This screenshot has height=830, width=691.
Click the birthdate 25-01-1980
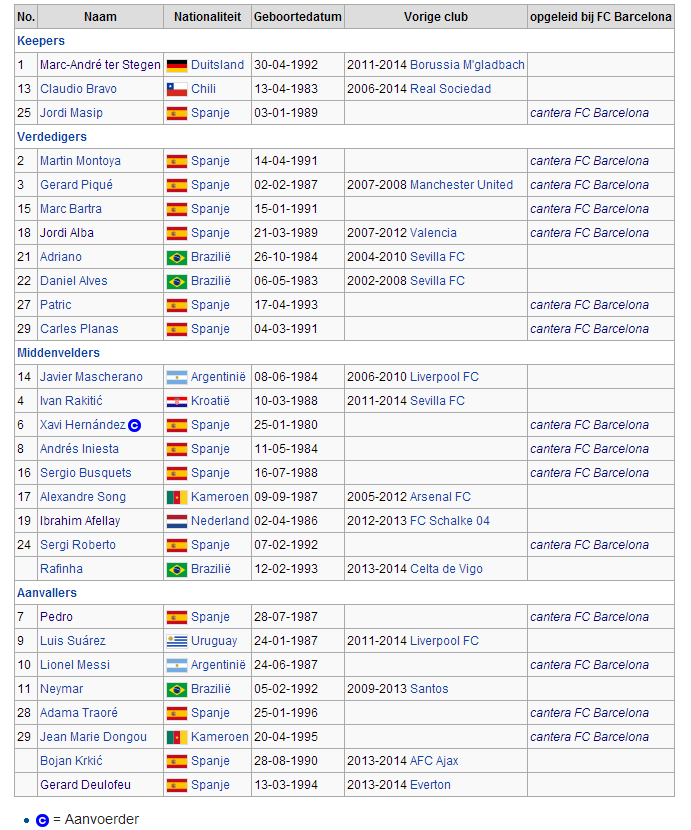[x=286, y=425]
